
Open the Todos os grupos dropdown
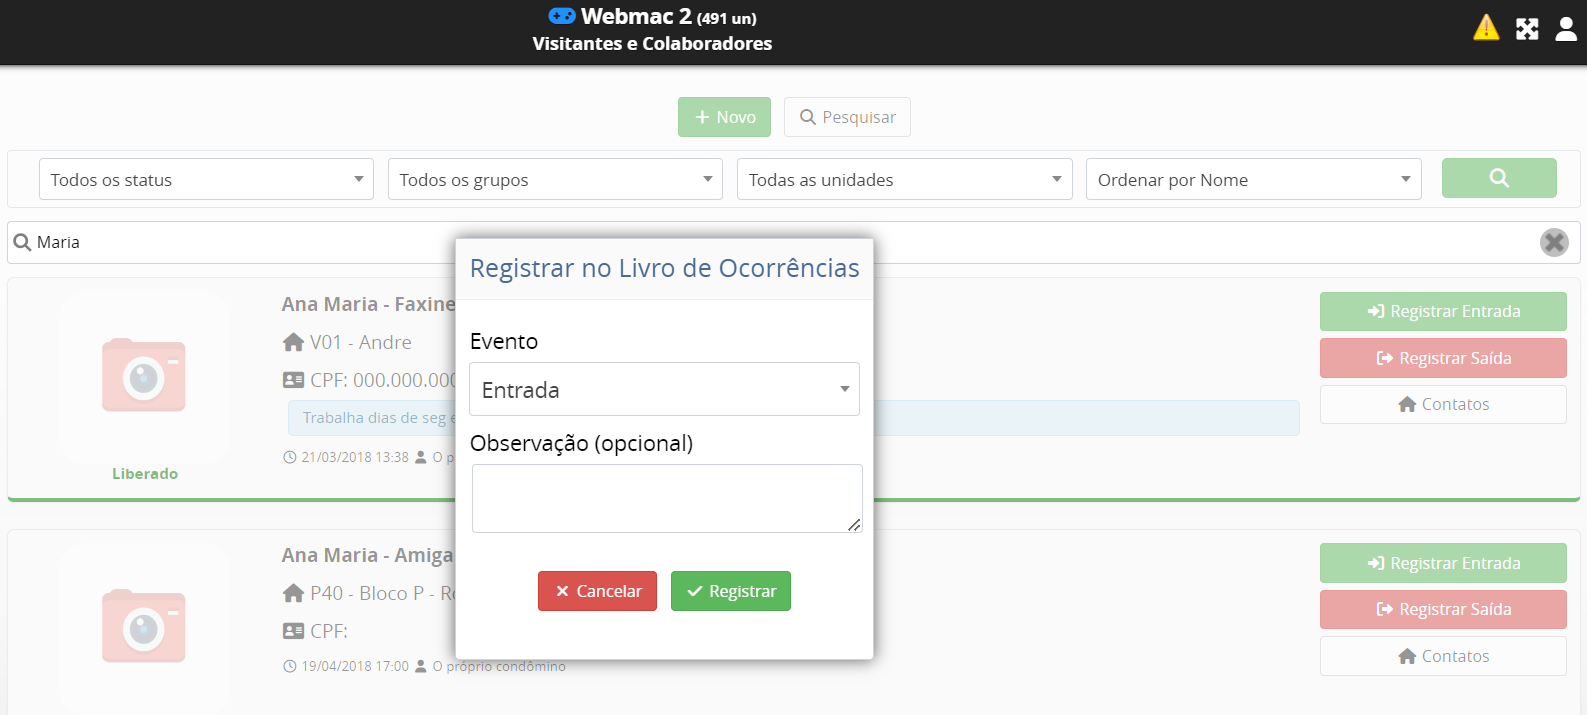coord(555,180)
